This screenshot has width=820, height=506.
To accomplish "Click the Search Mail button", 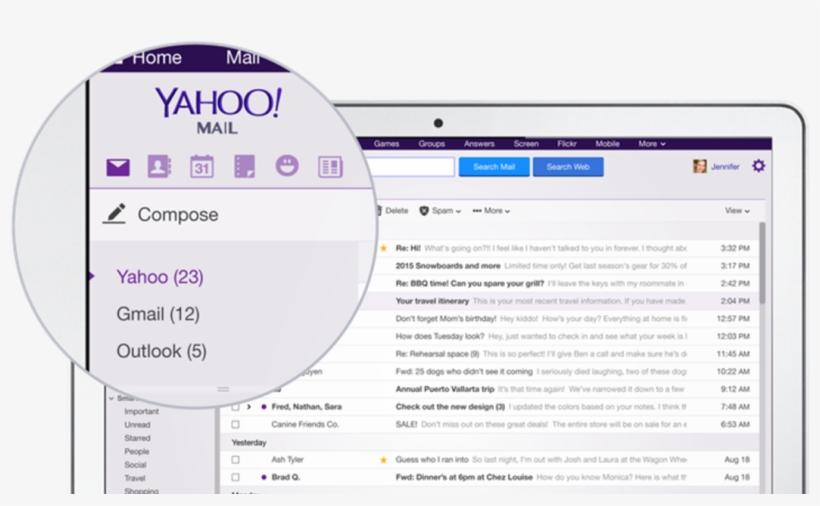I will [x=494, y=167].
